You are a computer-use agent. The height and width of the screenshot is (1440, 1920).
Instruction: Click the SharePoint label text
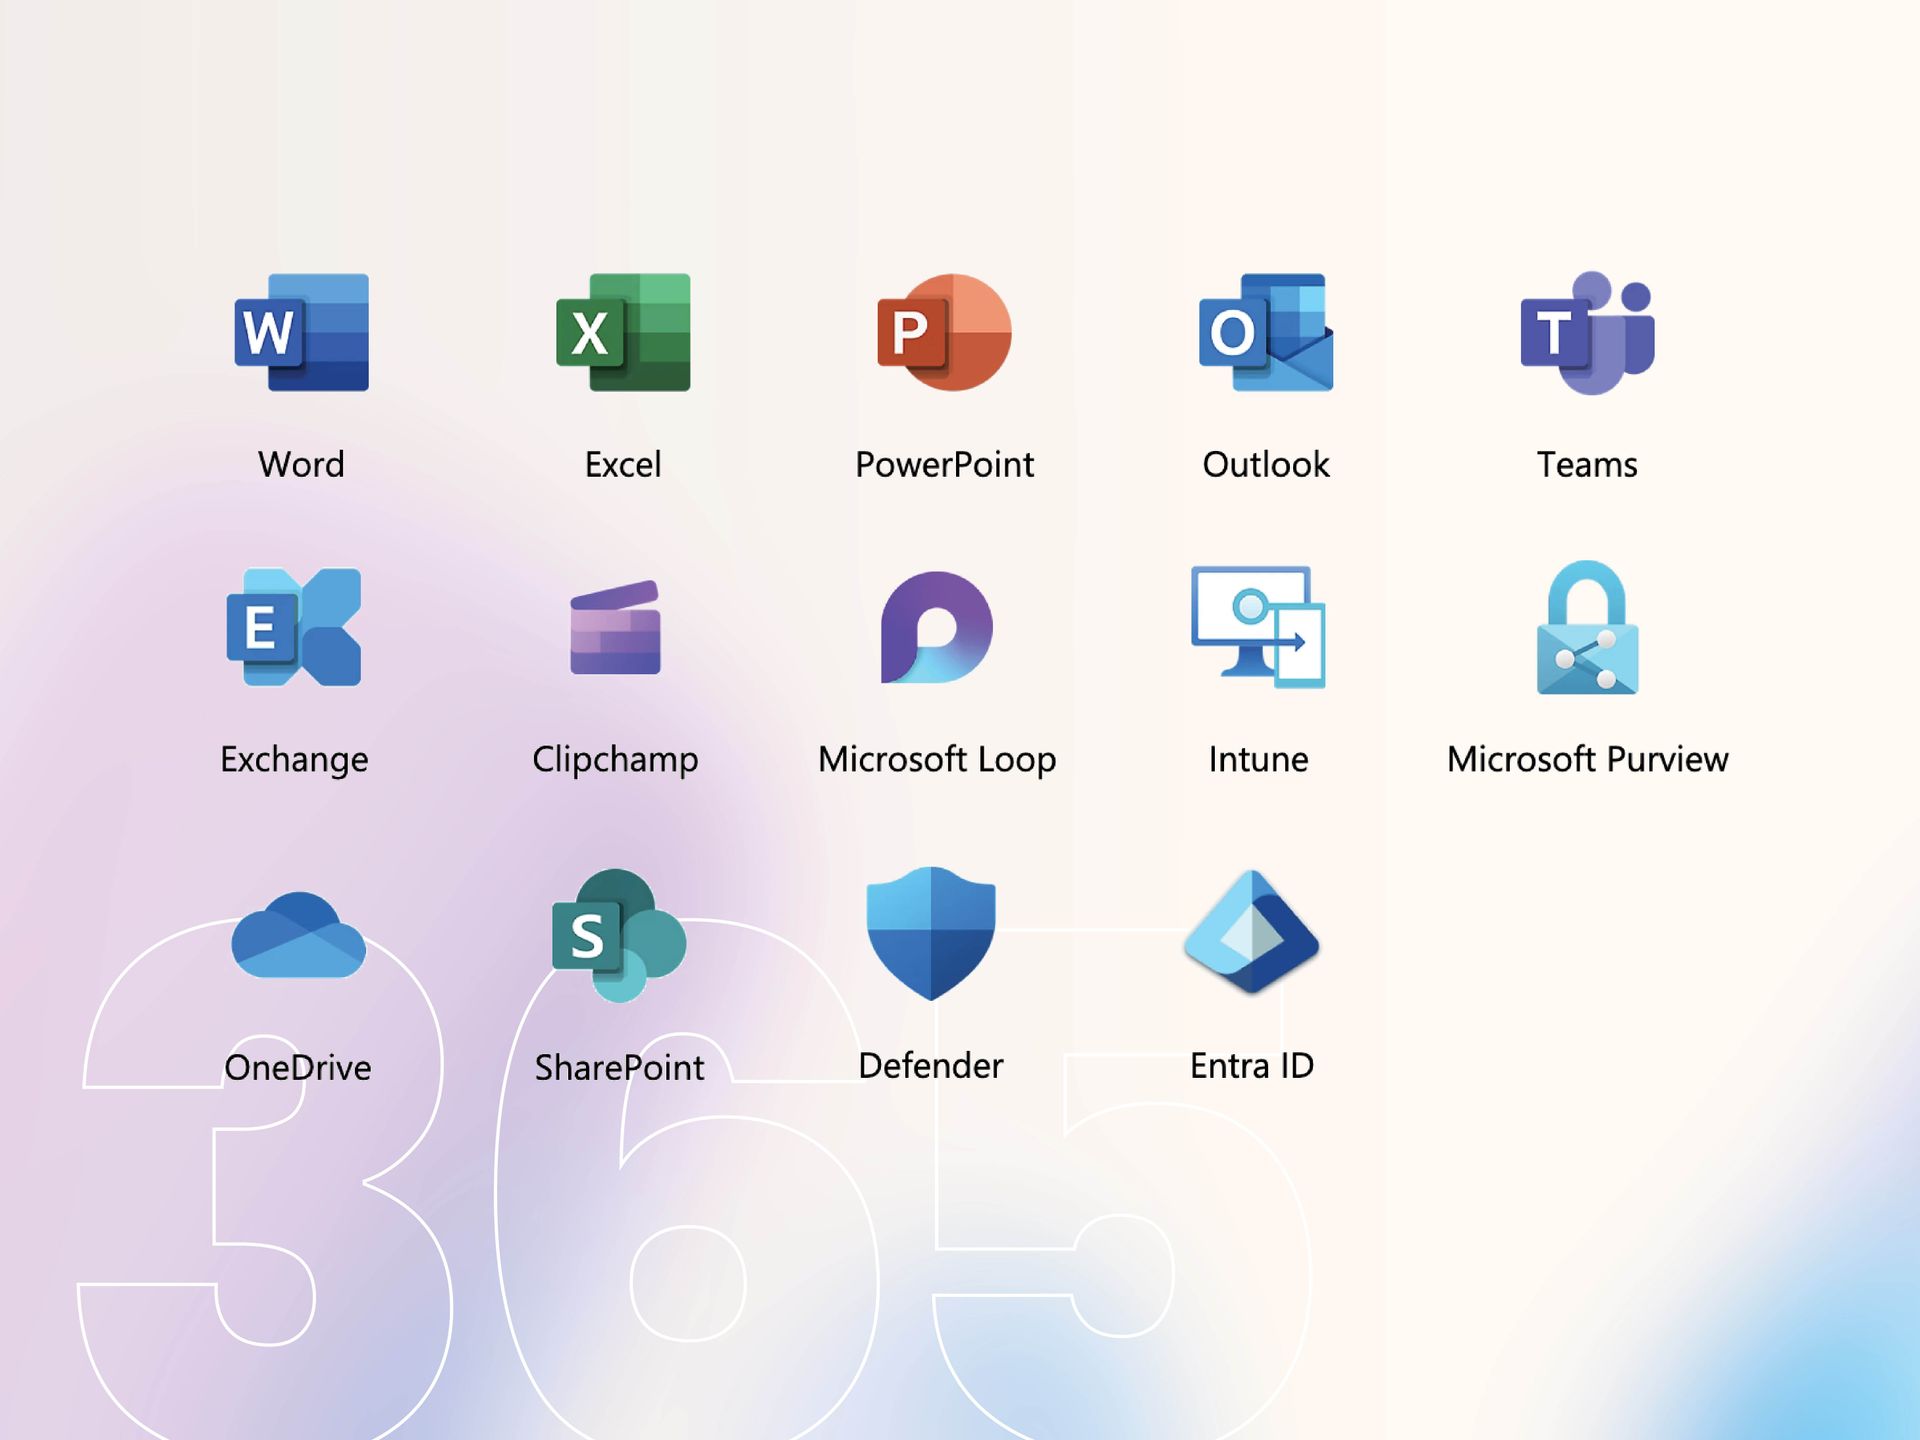coord(619,1068)
